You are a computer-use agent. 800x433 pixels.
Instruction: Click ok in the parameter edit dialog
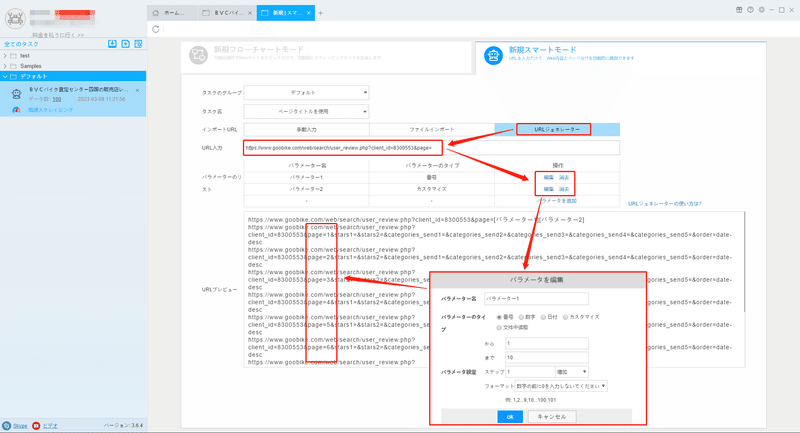click(510, 417)
